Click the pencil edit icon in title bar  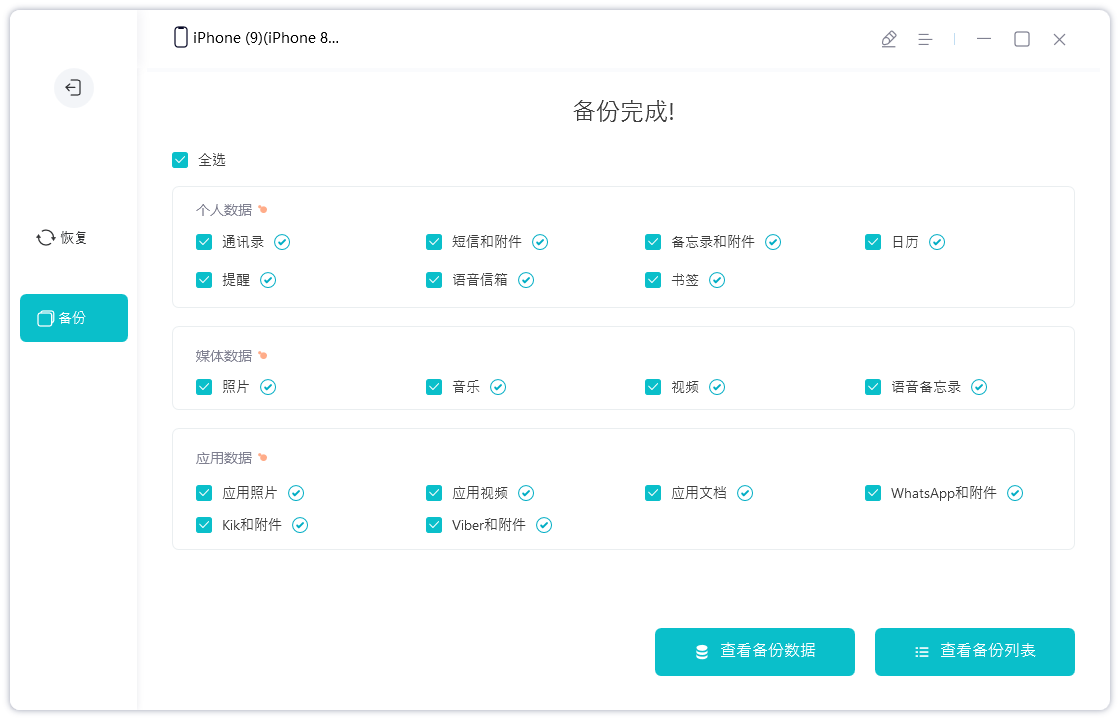click(889, 39)
